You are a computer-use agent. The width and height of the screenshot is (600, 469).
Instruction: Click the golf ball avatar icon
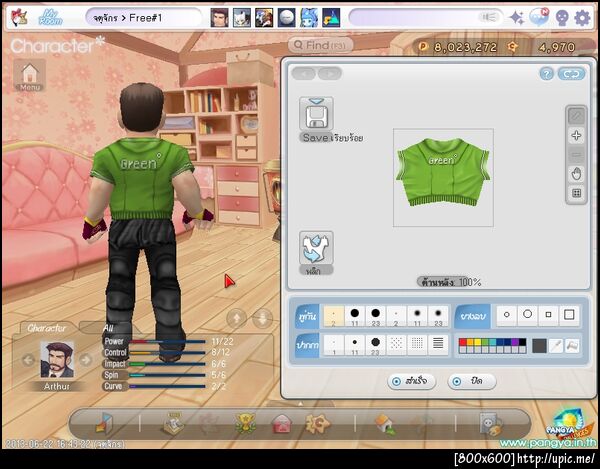click(286, 18)
